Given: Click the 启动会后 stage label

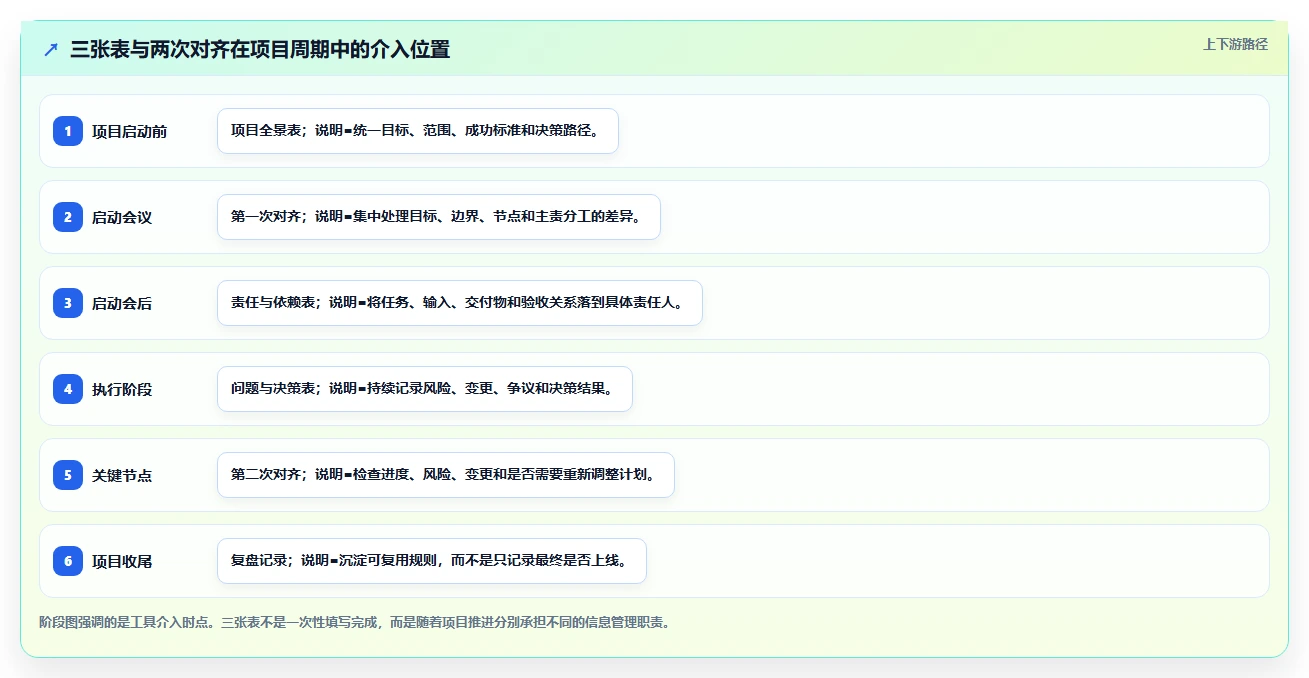Looking at the screenshot, I should click(122, 303).
